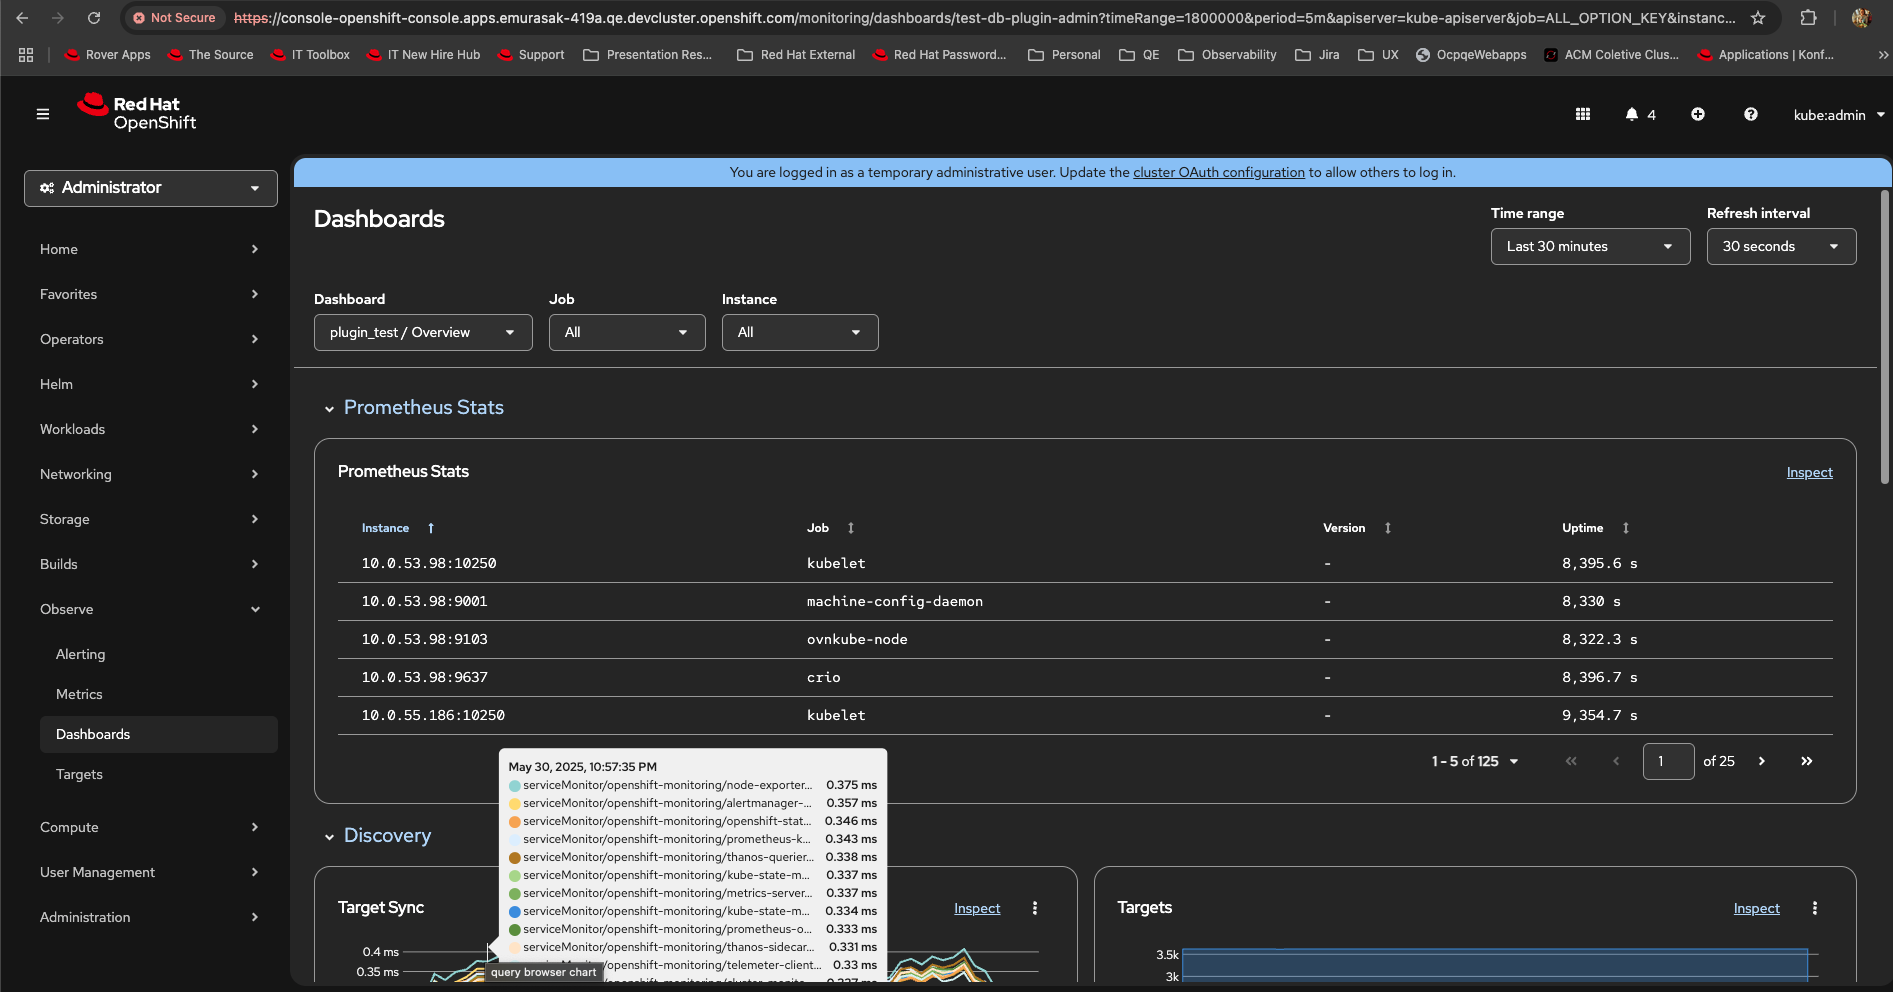Open the application launcher grid icon
Image resolution: width=1893 pixels, height=992 pixels.
[1583, 115]
